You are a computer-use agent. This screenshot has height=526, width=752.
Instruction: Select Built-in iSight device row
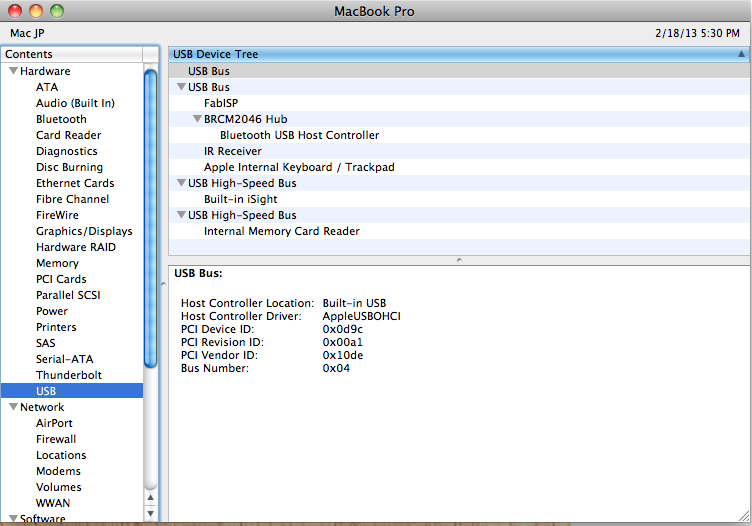[458, 199]
